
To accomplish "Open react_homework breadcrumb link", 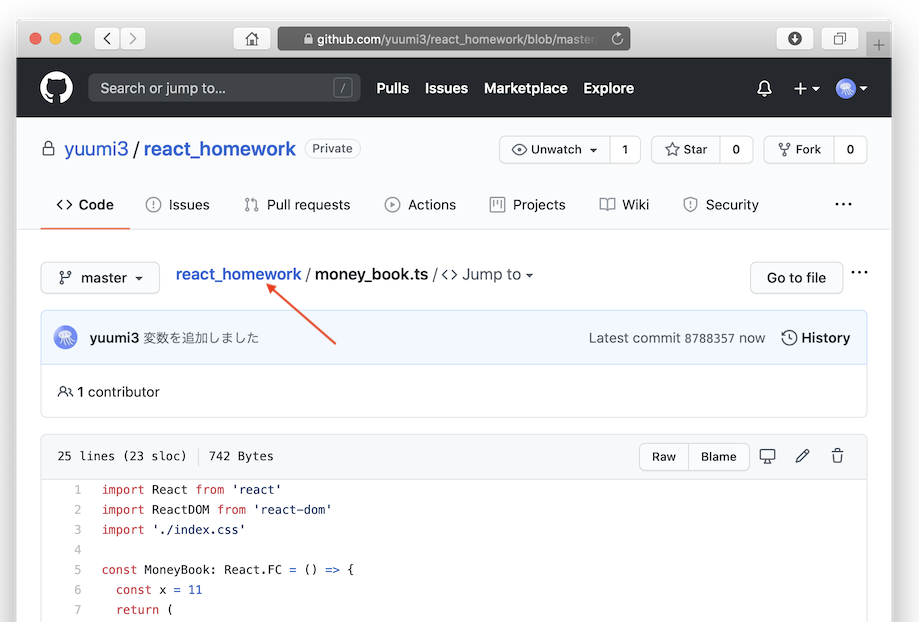I will [239, 274].
